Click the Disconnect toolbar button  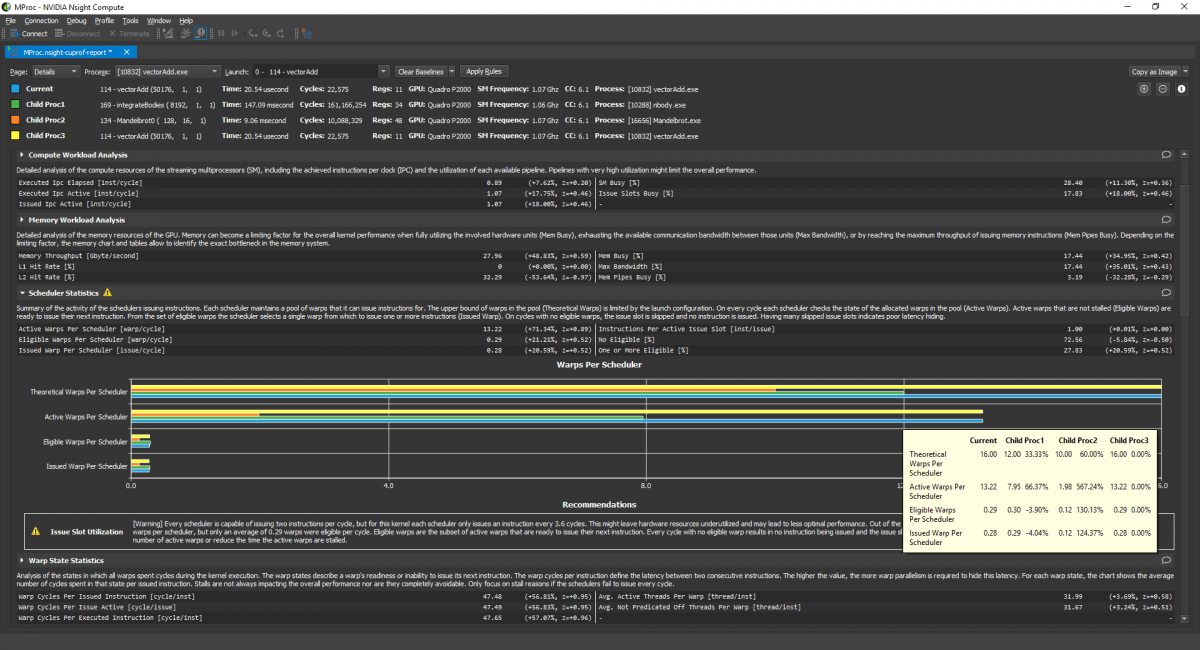[x=77, y=33]
